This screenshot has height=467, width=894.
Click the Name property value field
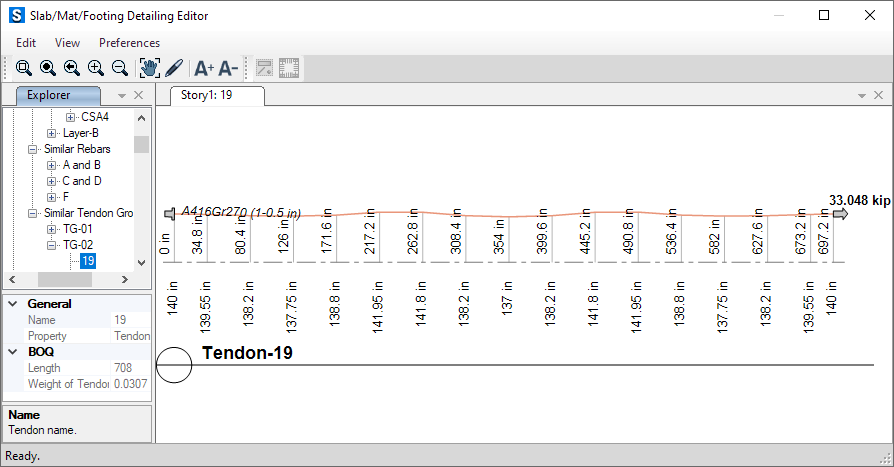(130, 320)
